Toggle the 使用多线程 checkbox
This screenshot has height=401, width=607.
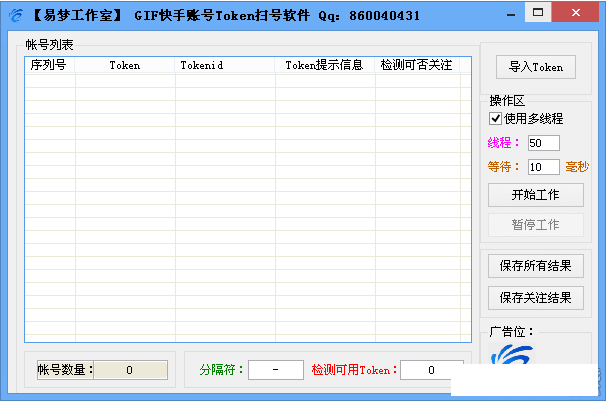[496, 119]
